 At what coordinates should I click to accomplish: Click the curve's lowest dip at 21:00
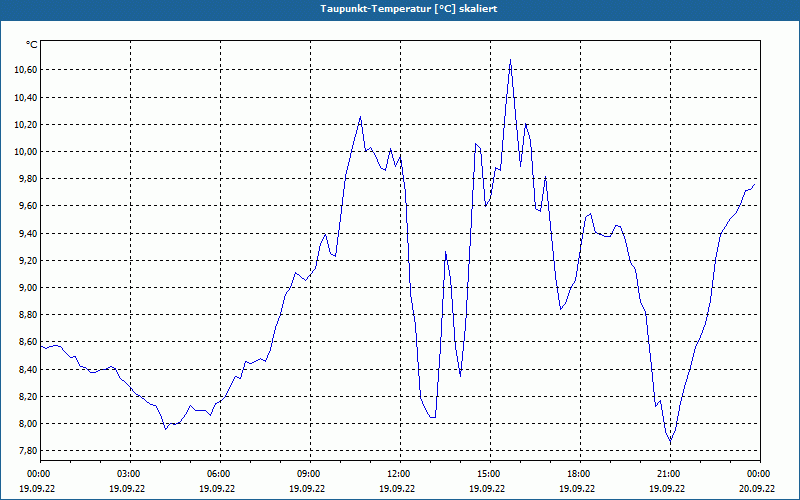pyautogui.click(x=670, y=441)
